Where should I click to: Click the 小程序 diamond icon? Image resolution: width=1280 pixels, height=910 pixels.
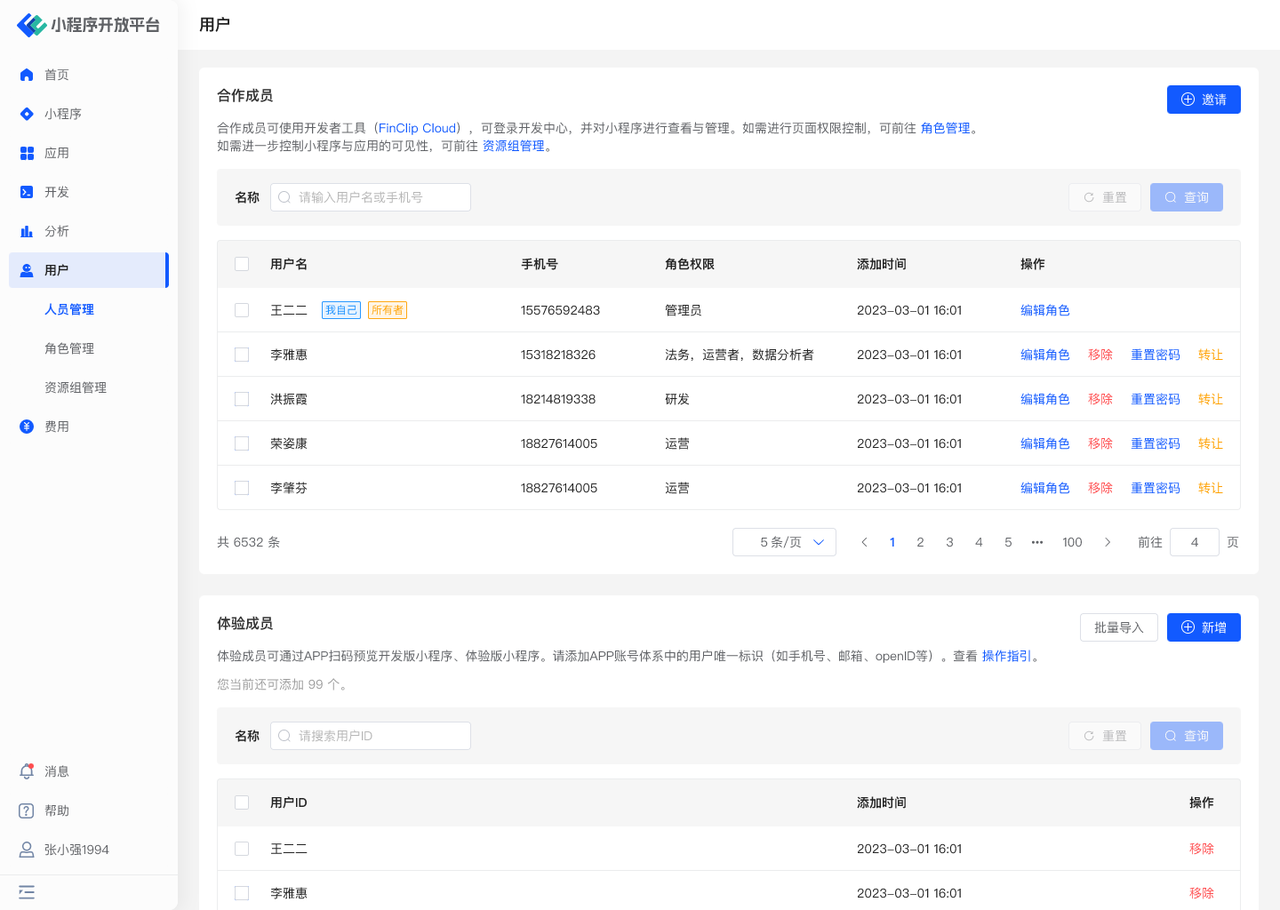coord(27,114)
